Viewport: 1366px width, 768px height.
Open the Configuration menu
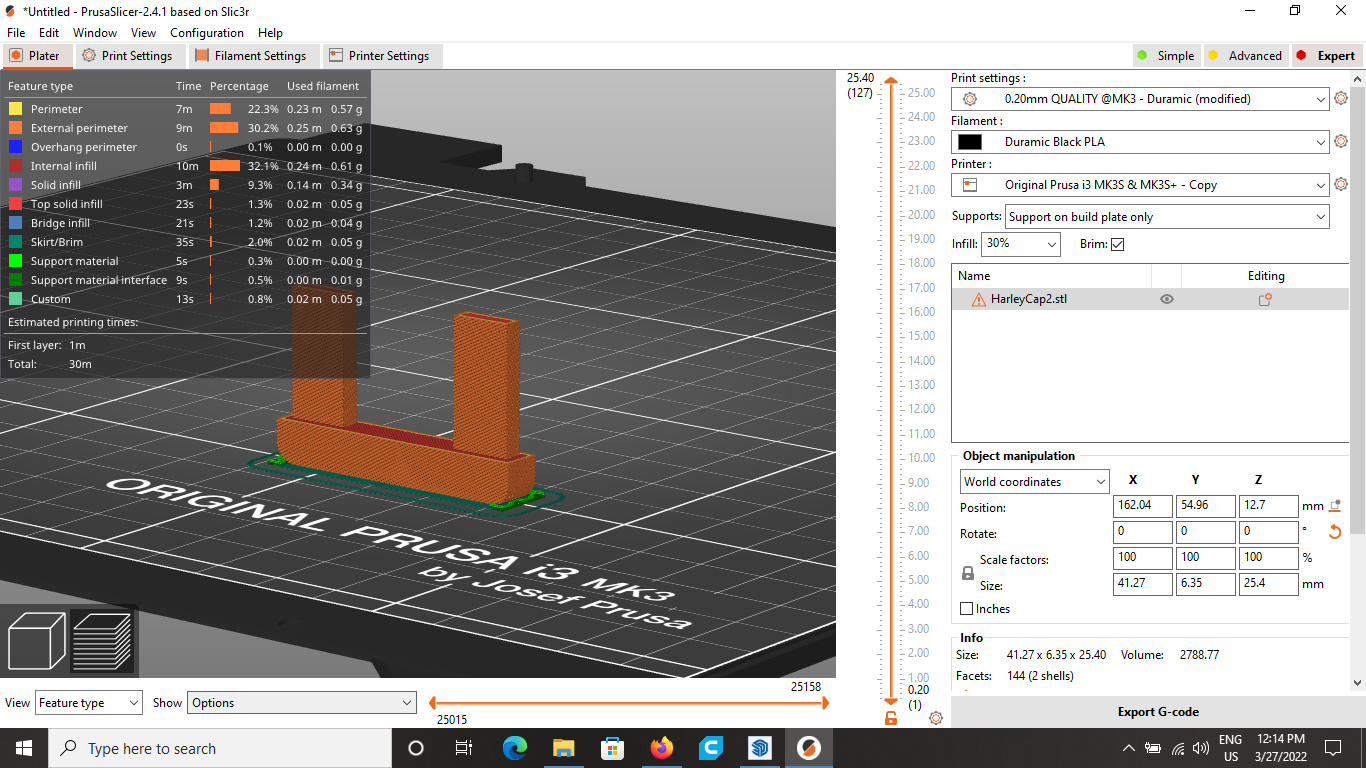pyautogui.click(x=207, y=32)
